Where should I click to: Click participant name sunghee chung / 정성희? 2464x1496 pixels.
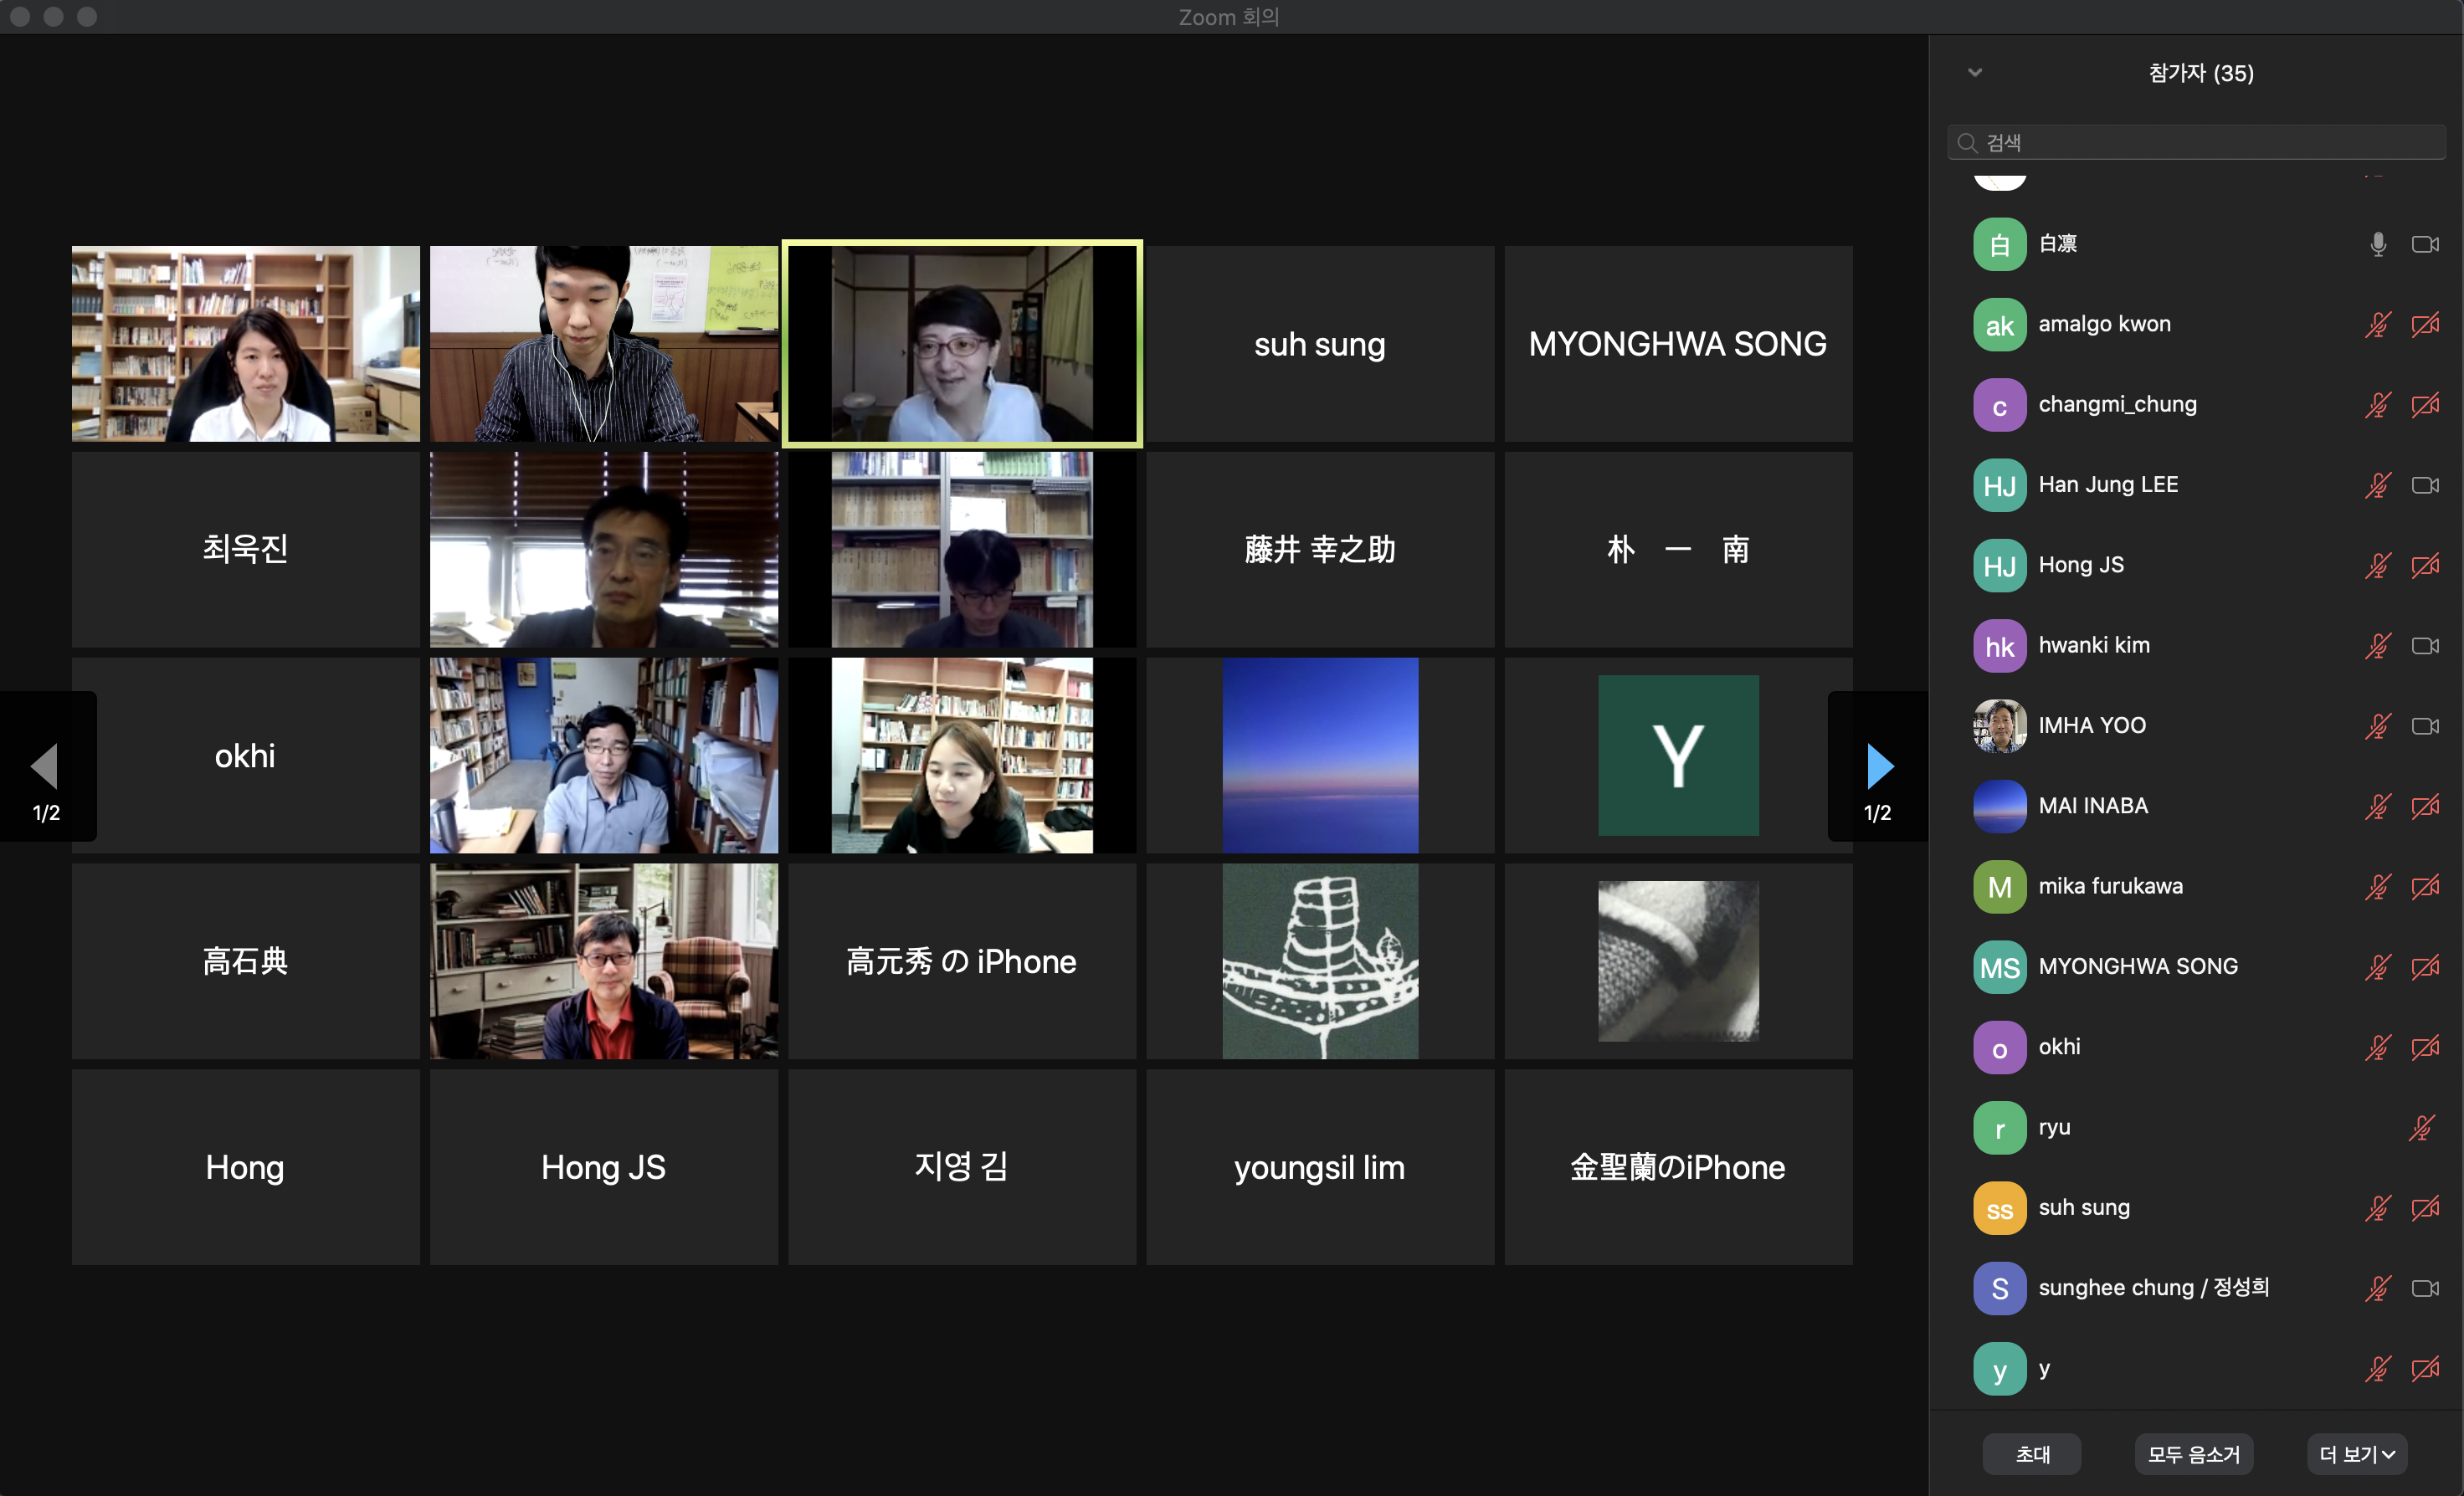tap(2153, 1287)
